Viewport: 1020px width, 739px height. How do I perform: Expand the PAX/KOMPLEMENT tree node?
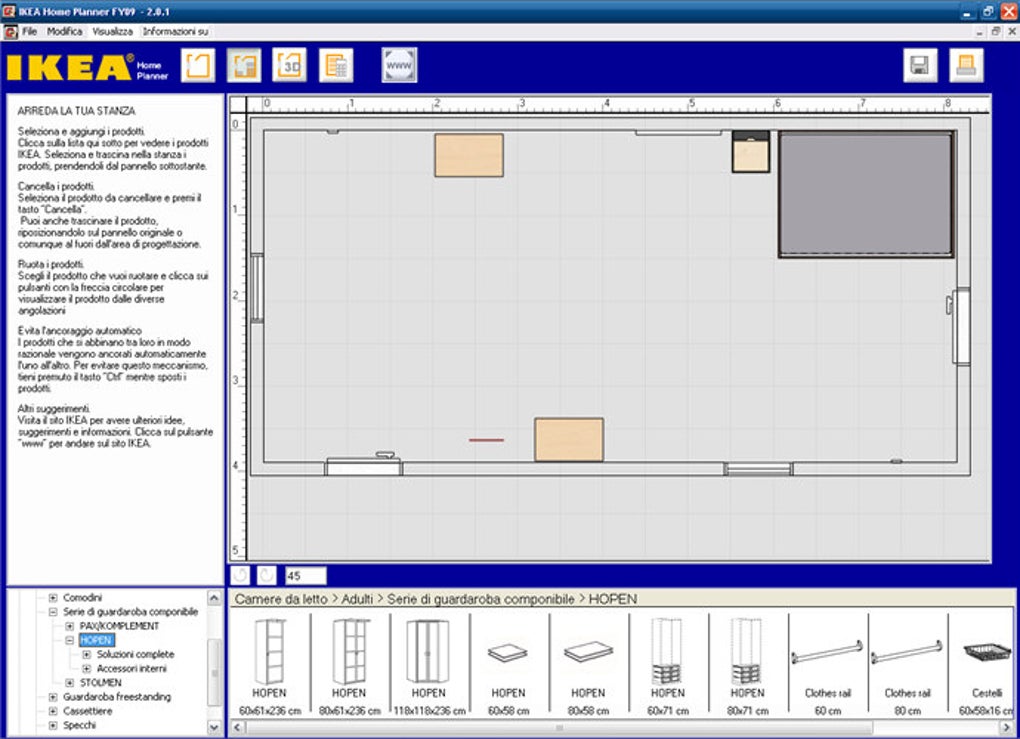(70, 626)
